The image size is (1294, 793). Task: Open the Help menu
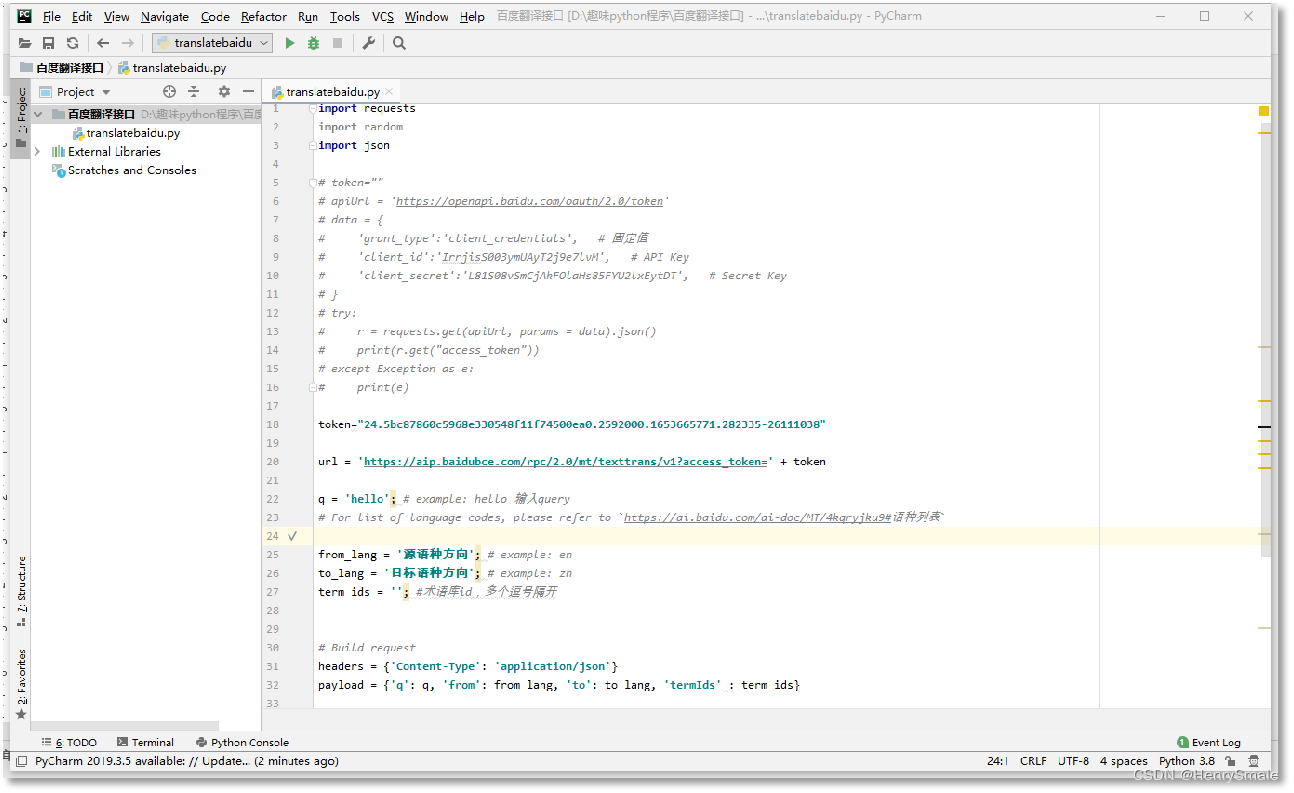472,17
